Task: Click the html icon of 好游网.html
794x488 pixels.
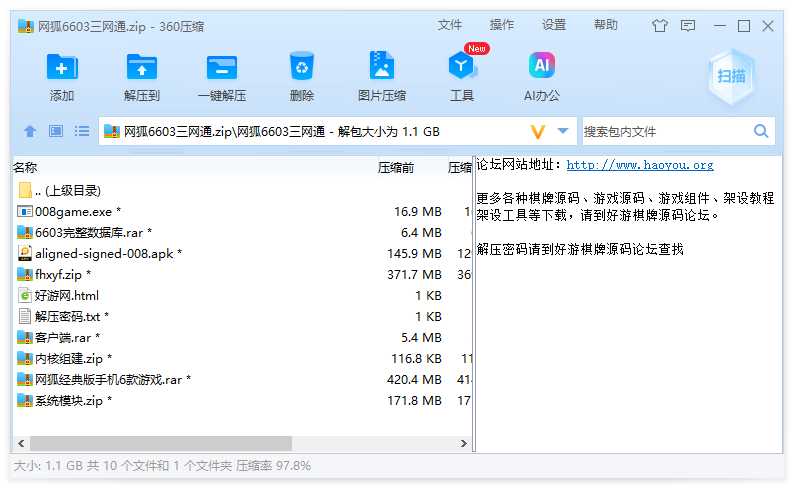Action: pyautogui.click(x=25, y=295)
